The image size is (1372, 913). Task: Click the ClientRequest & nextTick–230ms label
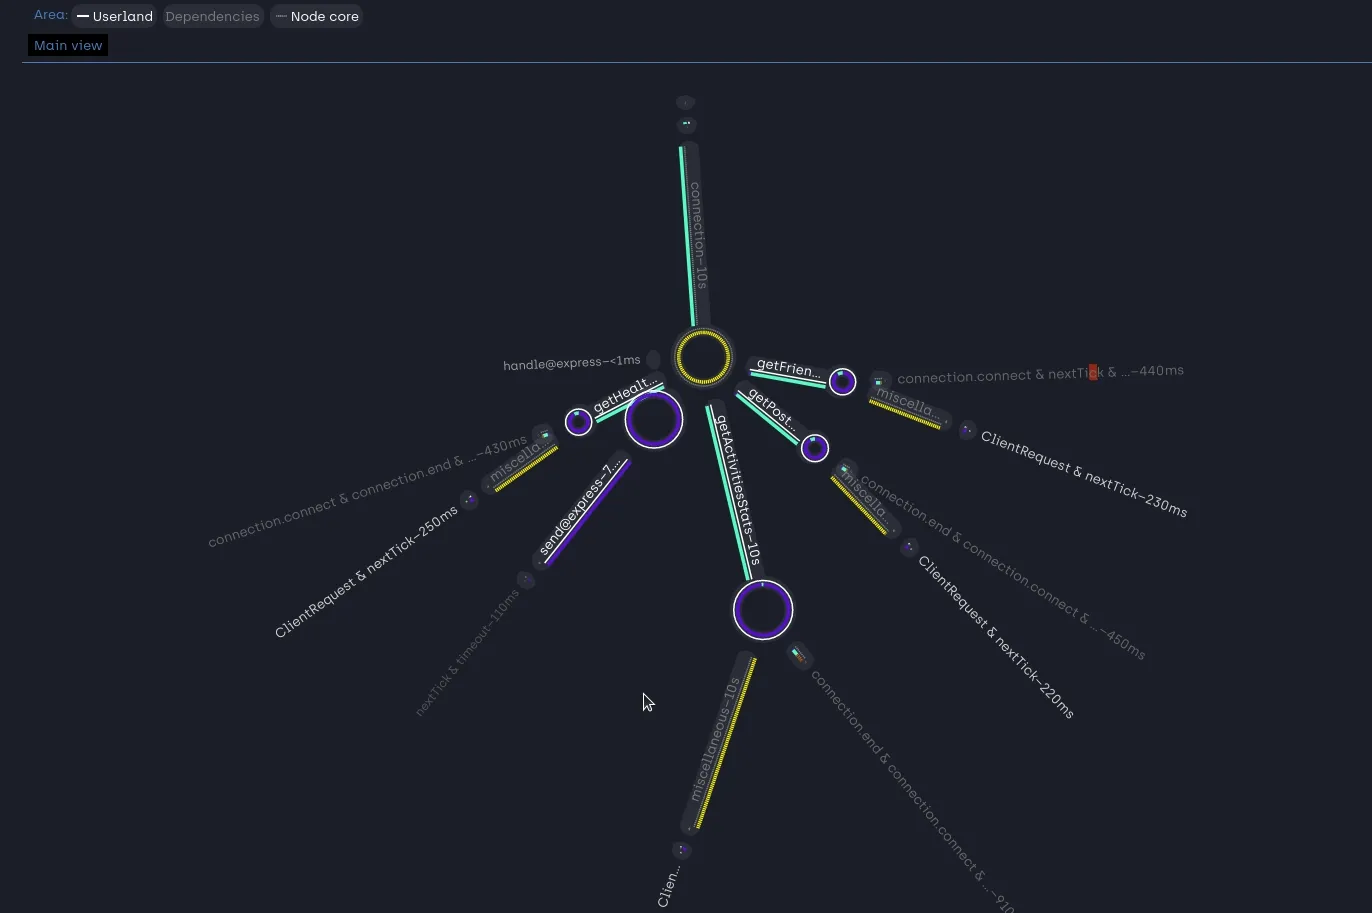click(x=1084, y=474)
